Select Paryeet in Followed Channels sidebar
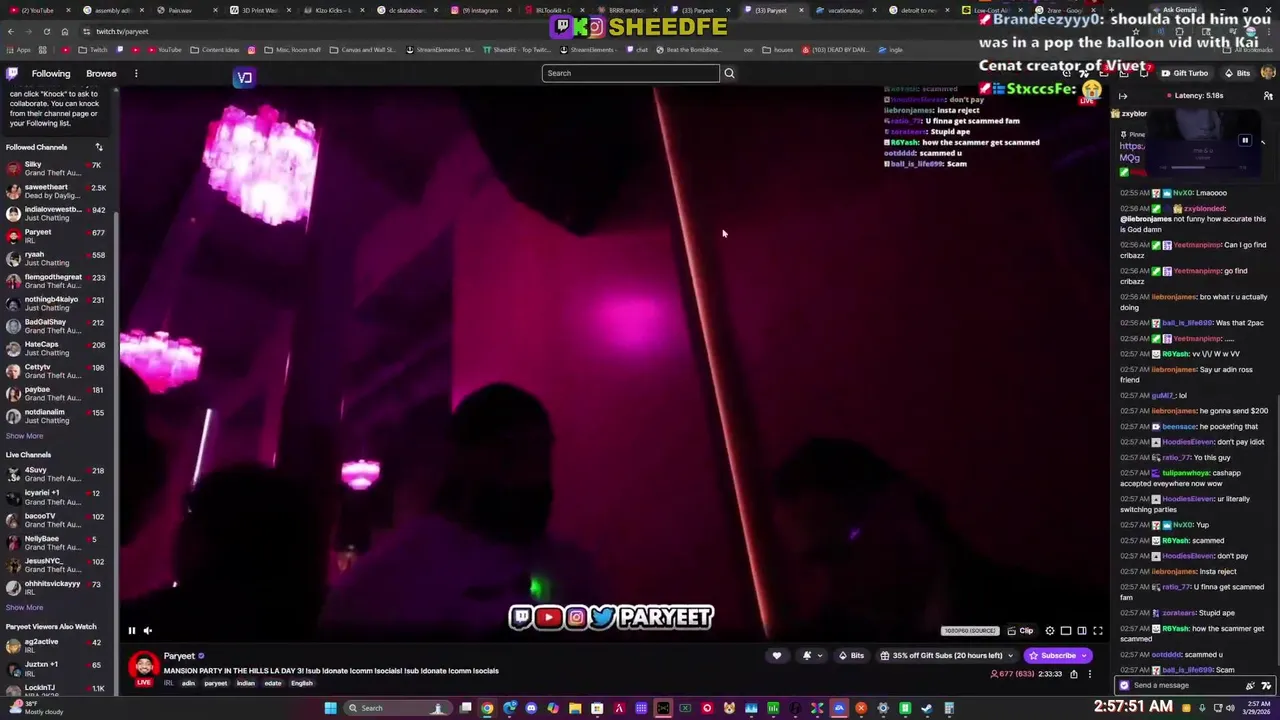The image size is (1280, 720). [x=56, y=236]
